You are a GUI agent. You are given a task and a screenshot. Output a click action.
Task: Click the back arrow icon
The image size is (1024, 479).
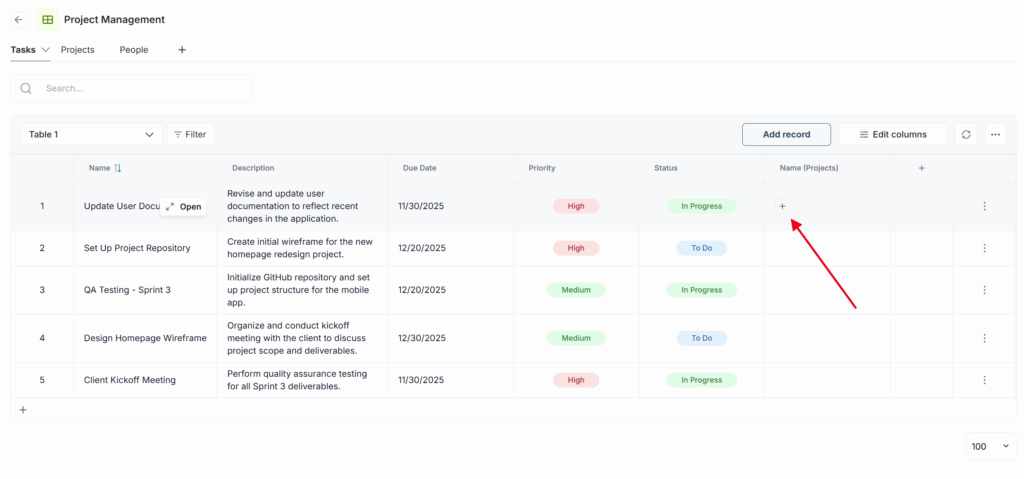point(18,19)
